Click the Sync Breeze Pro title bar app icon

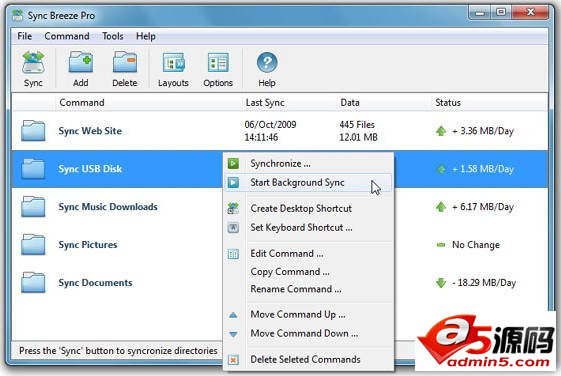18,15
